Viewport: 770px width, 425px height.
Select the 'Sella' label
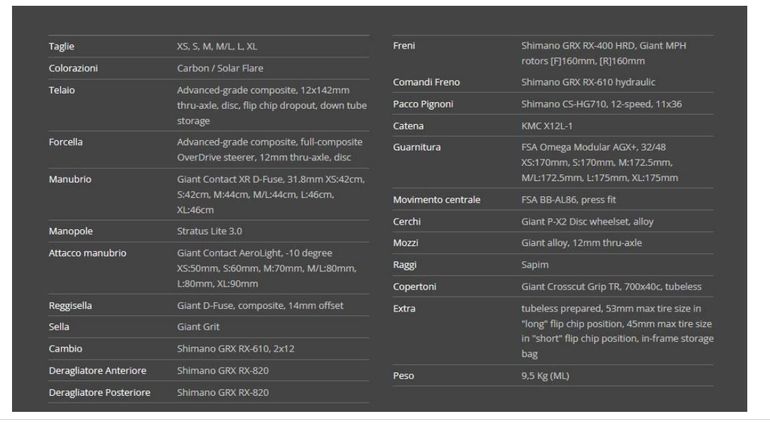coord(59,327)
